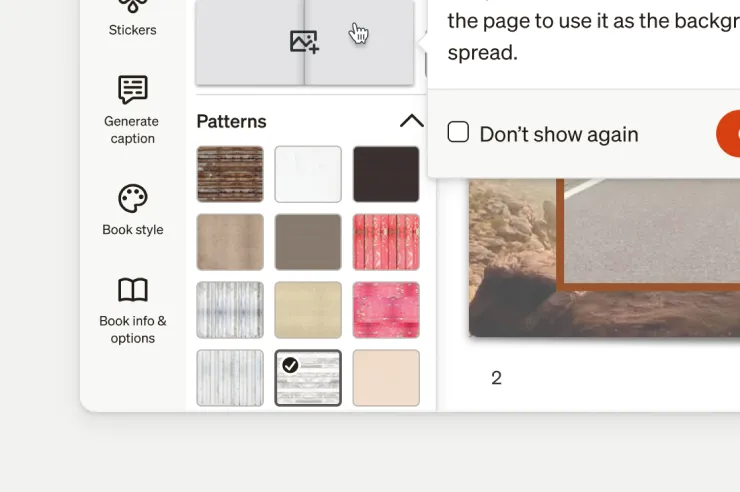Select the red wood plank pattern
Image resolution: width=740 pixels, height=492 pixels.
click(386, 242)
